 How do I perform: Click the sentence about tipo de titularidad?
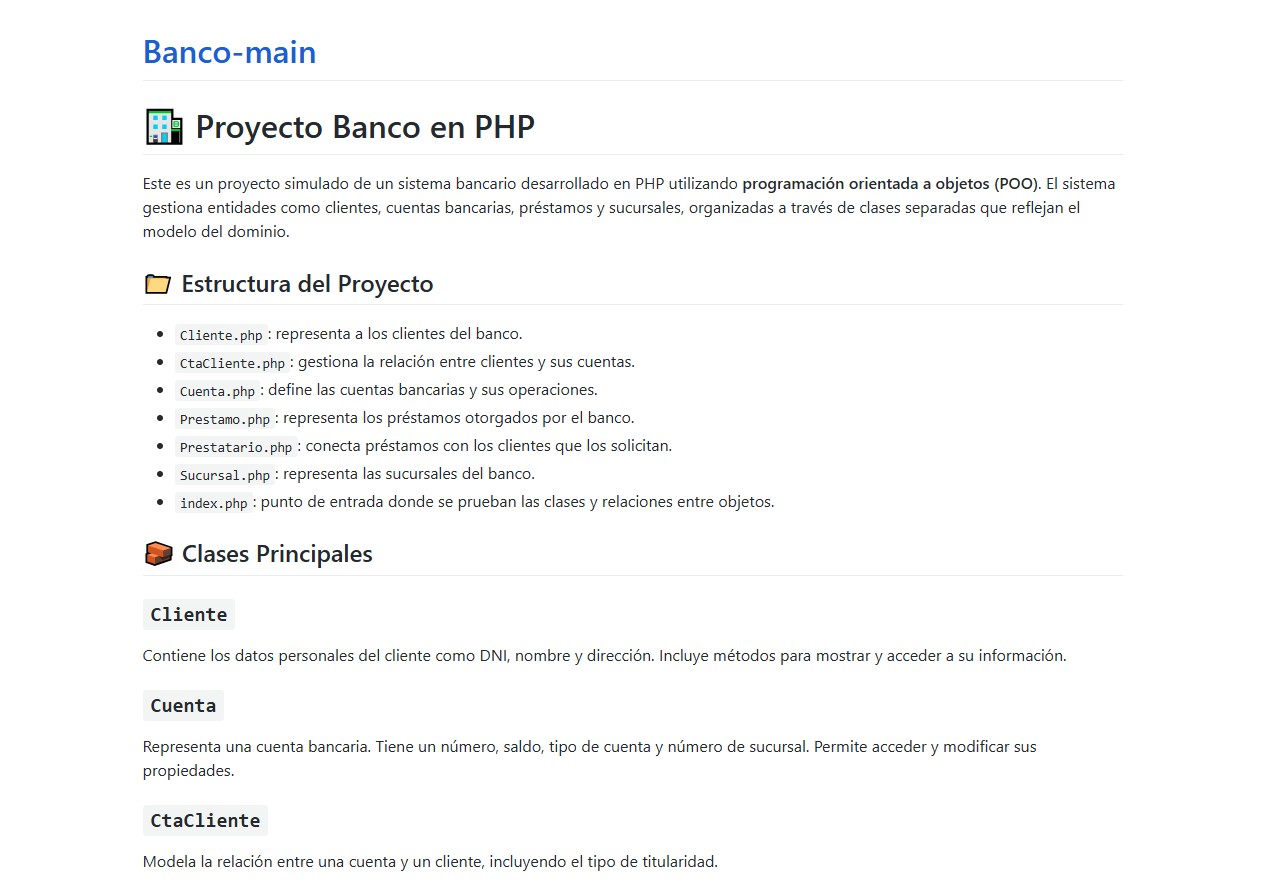[x=430, y=861]
